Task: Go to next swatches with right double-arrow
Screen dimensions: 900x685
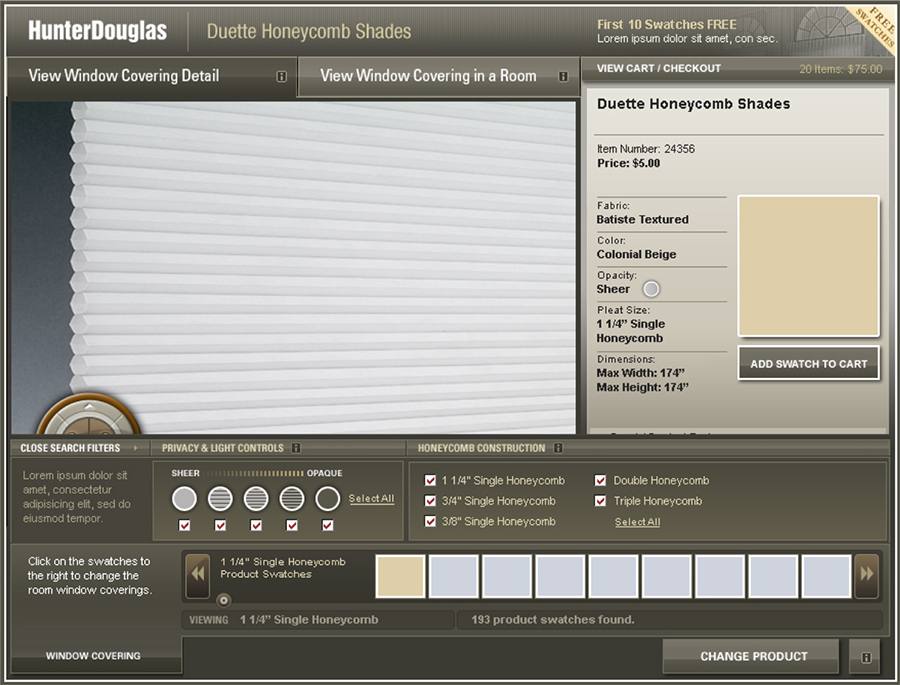Action: (x=866, y=574)
